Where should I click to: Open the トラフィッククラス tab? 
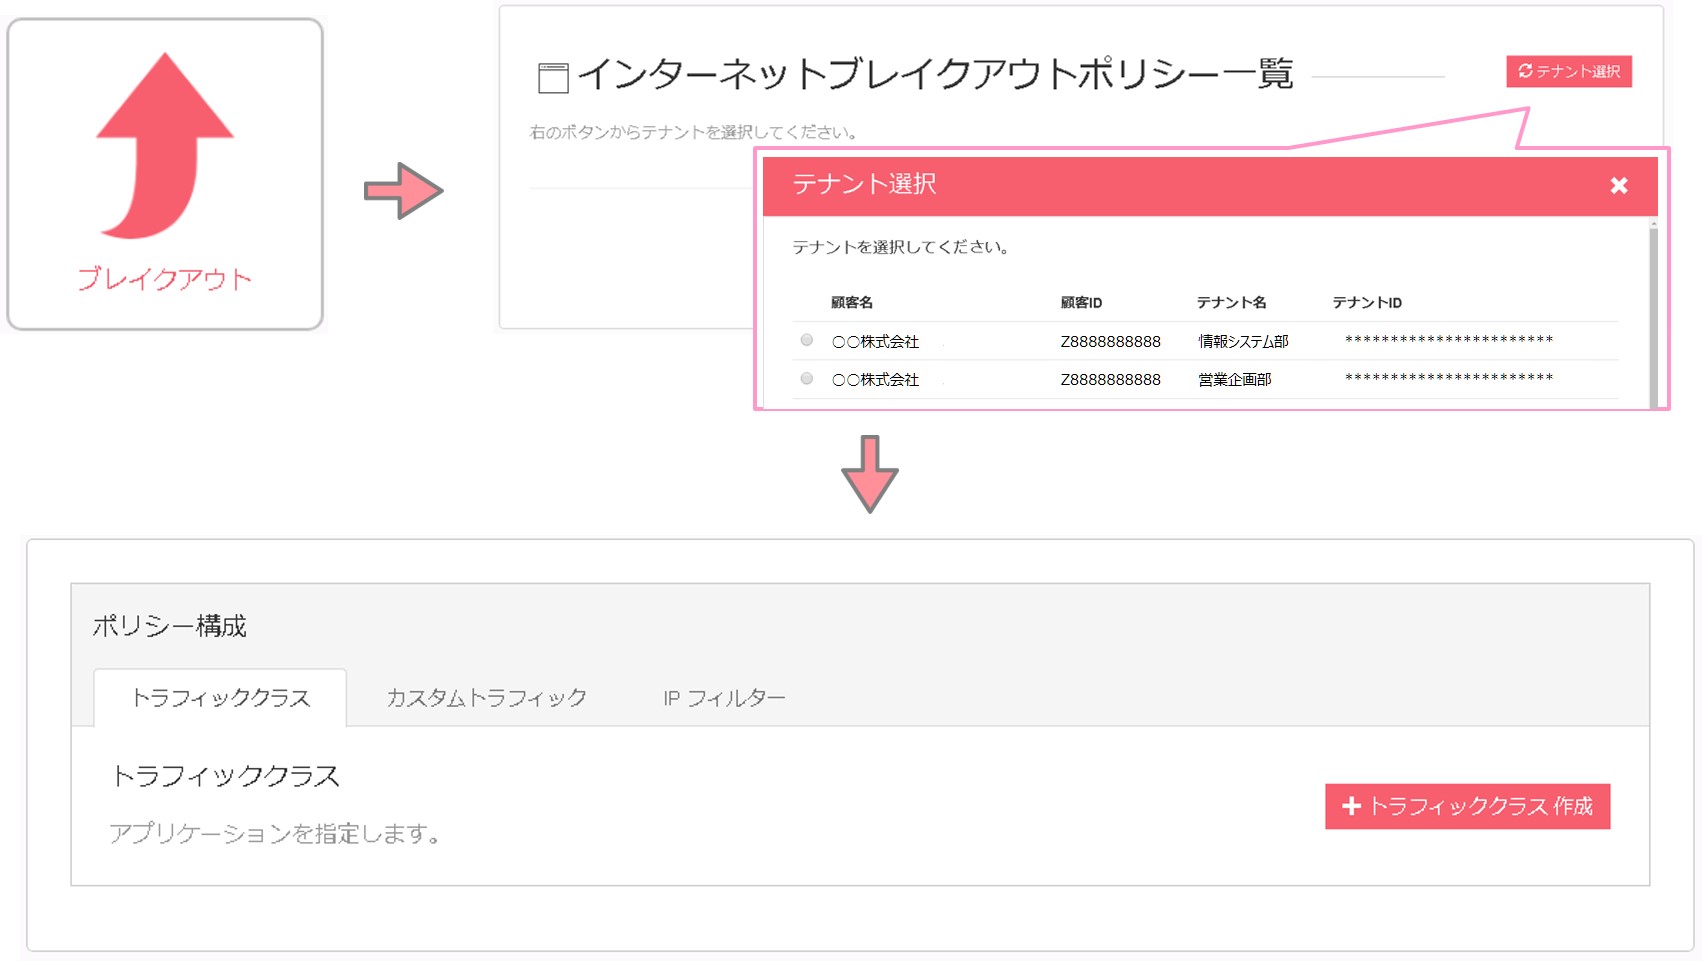(220, 698)
